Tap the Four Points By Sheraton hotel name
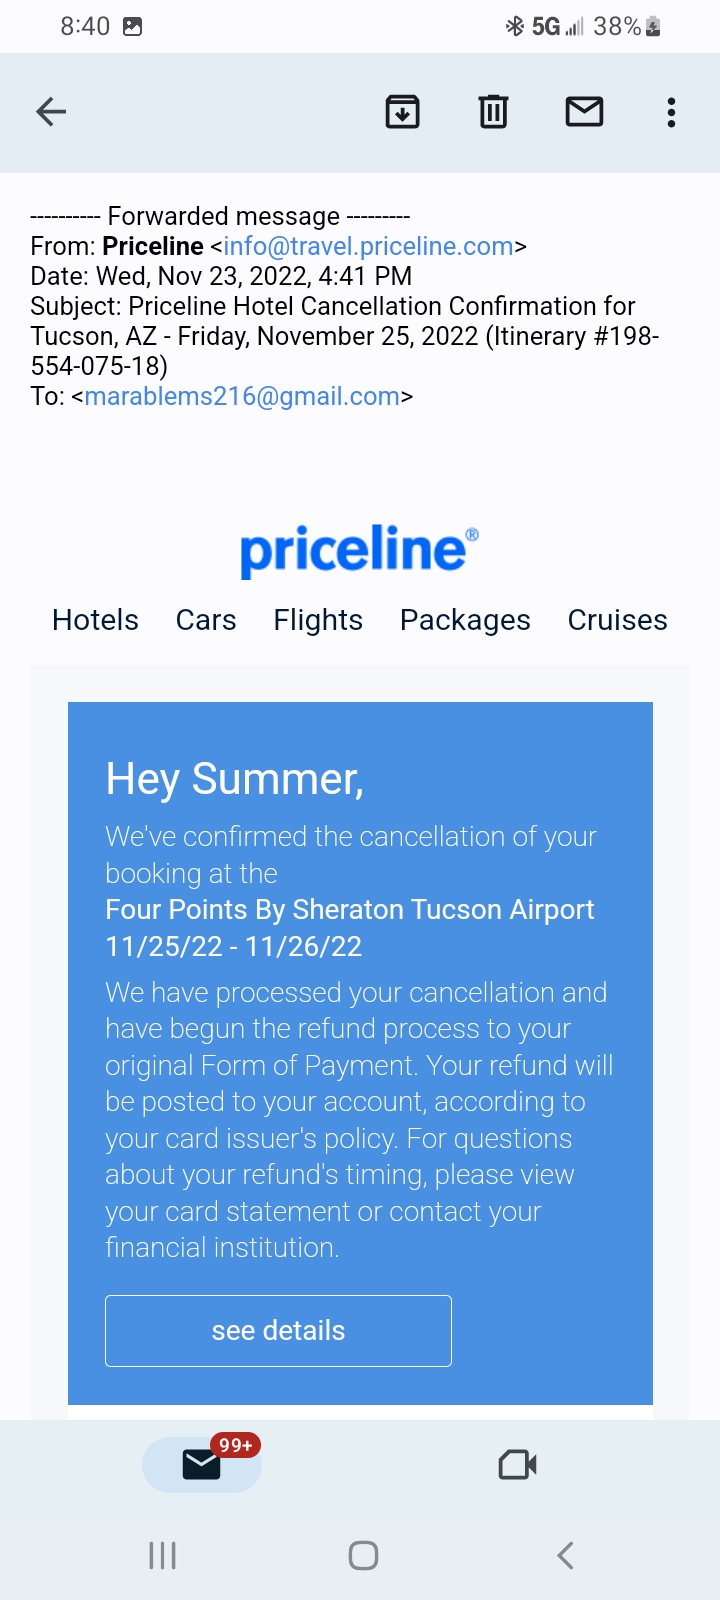 (350, 910)
